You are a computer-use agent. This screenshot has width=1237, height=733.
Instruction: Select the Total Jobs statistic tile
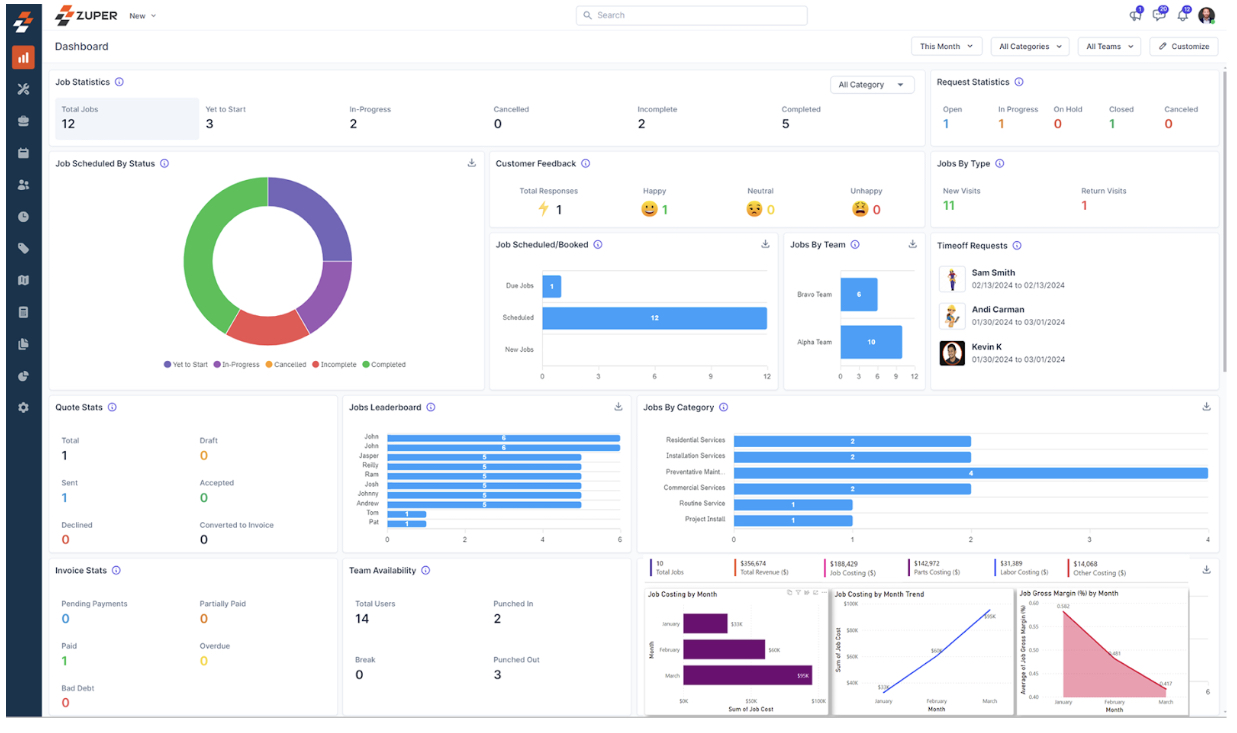point(126,118)
